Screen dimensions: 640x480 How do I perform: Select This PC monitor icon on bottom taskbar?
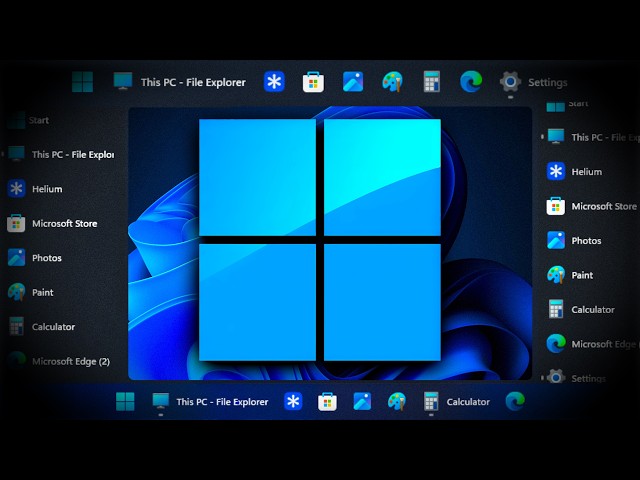pos(160,401)
